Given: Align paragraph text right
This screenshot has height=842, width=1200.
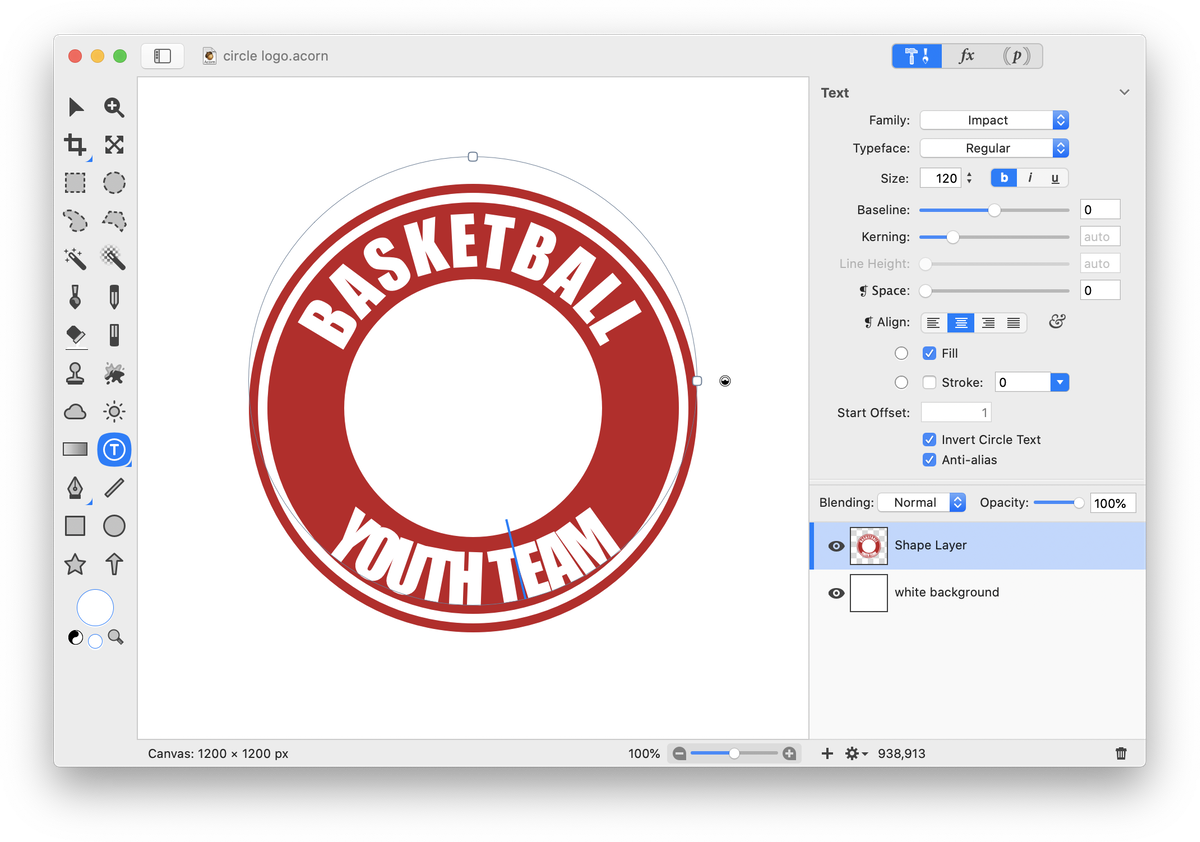Looking at the screenshot, I should coord(987,323).
